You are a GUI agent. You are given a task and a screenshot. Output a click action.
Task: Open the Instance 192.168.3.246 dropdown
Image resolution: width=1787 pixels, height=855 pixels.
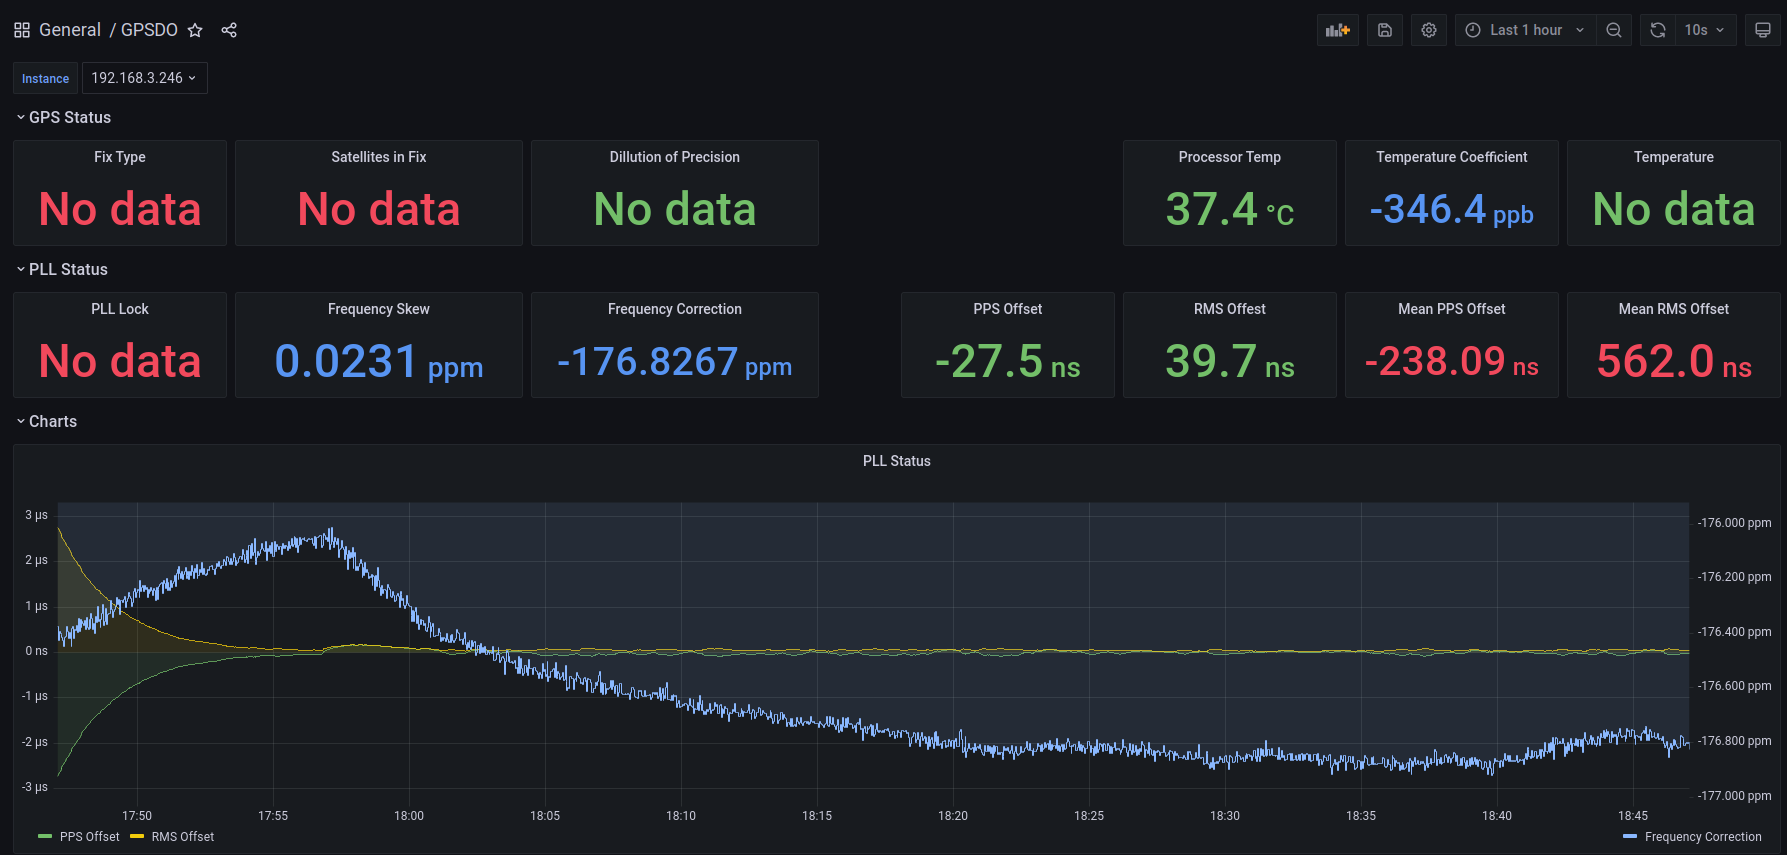coord(144,78)
